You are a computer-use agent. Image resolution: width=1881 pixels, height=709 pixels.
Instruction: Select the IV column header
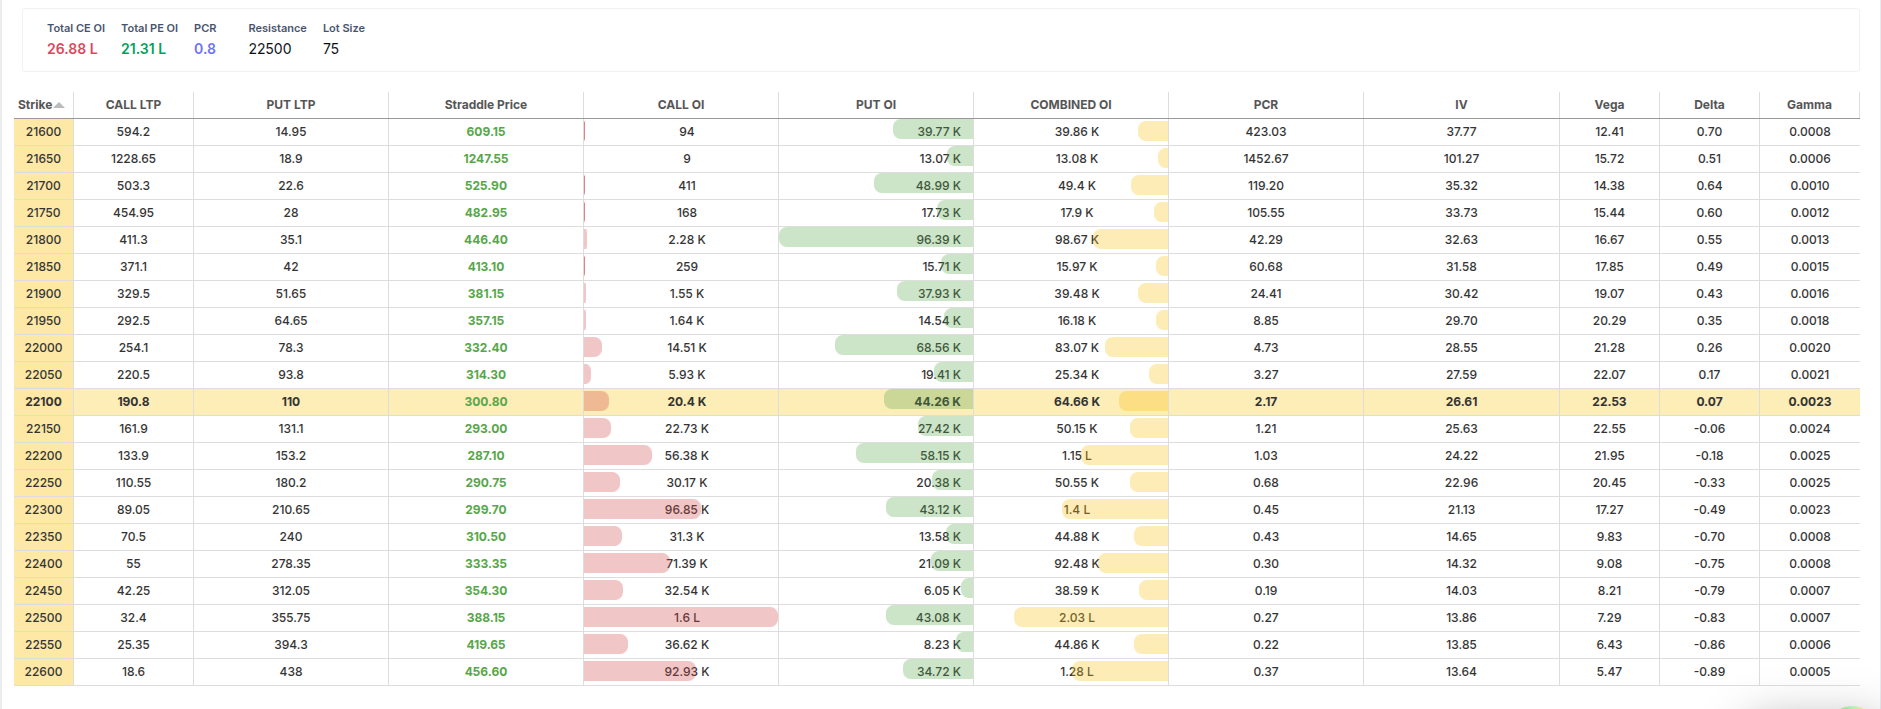coord(1461,105)
